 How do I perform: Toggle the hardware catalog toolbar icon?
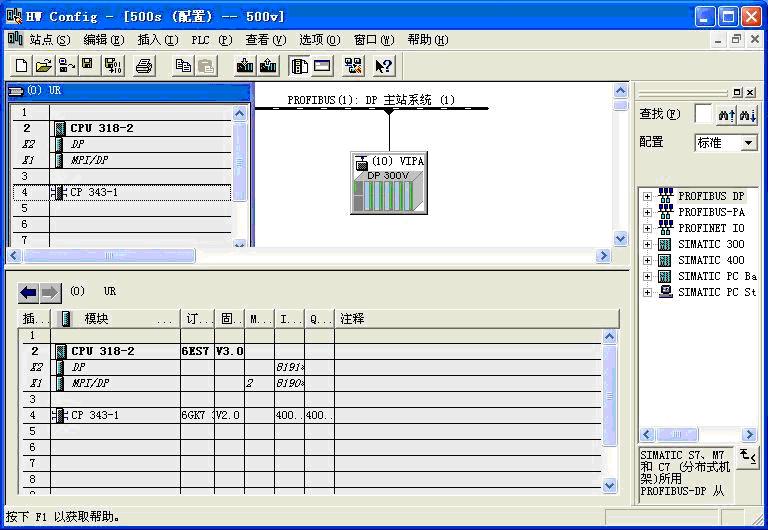tap(299, 66)
